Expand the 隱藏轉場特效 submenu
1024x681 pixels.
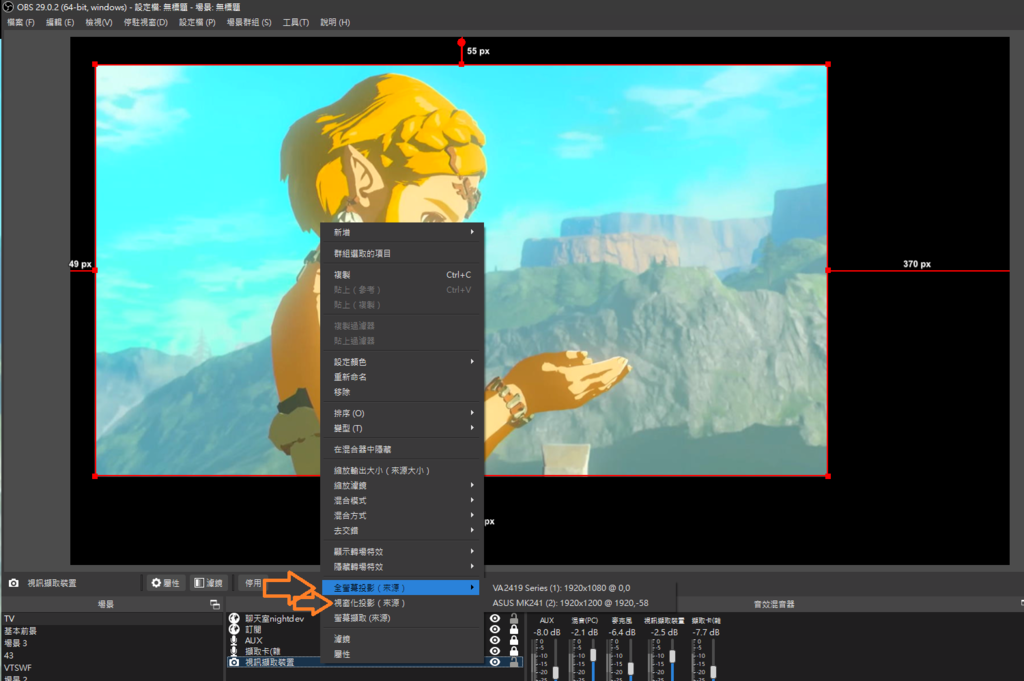tap(403, 567)
